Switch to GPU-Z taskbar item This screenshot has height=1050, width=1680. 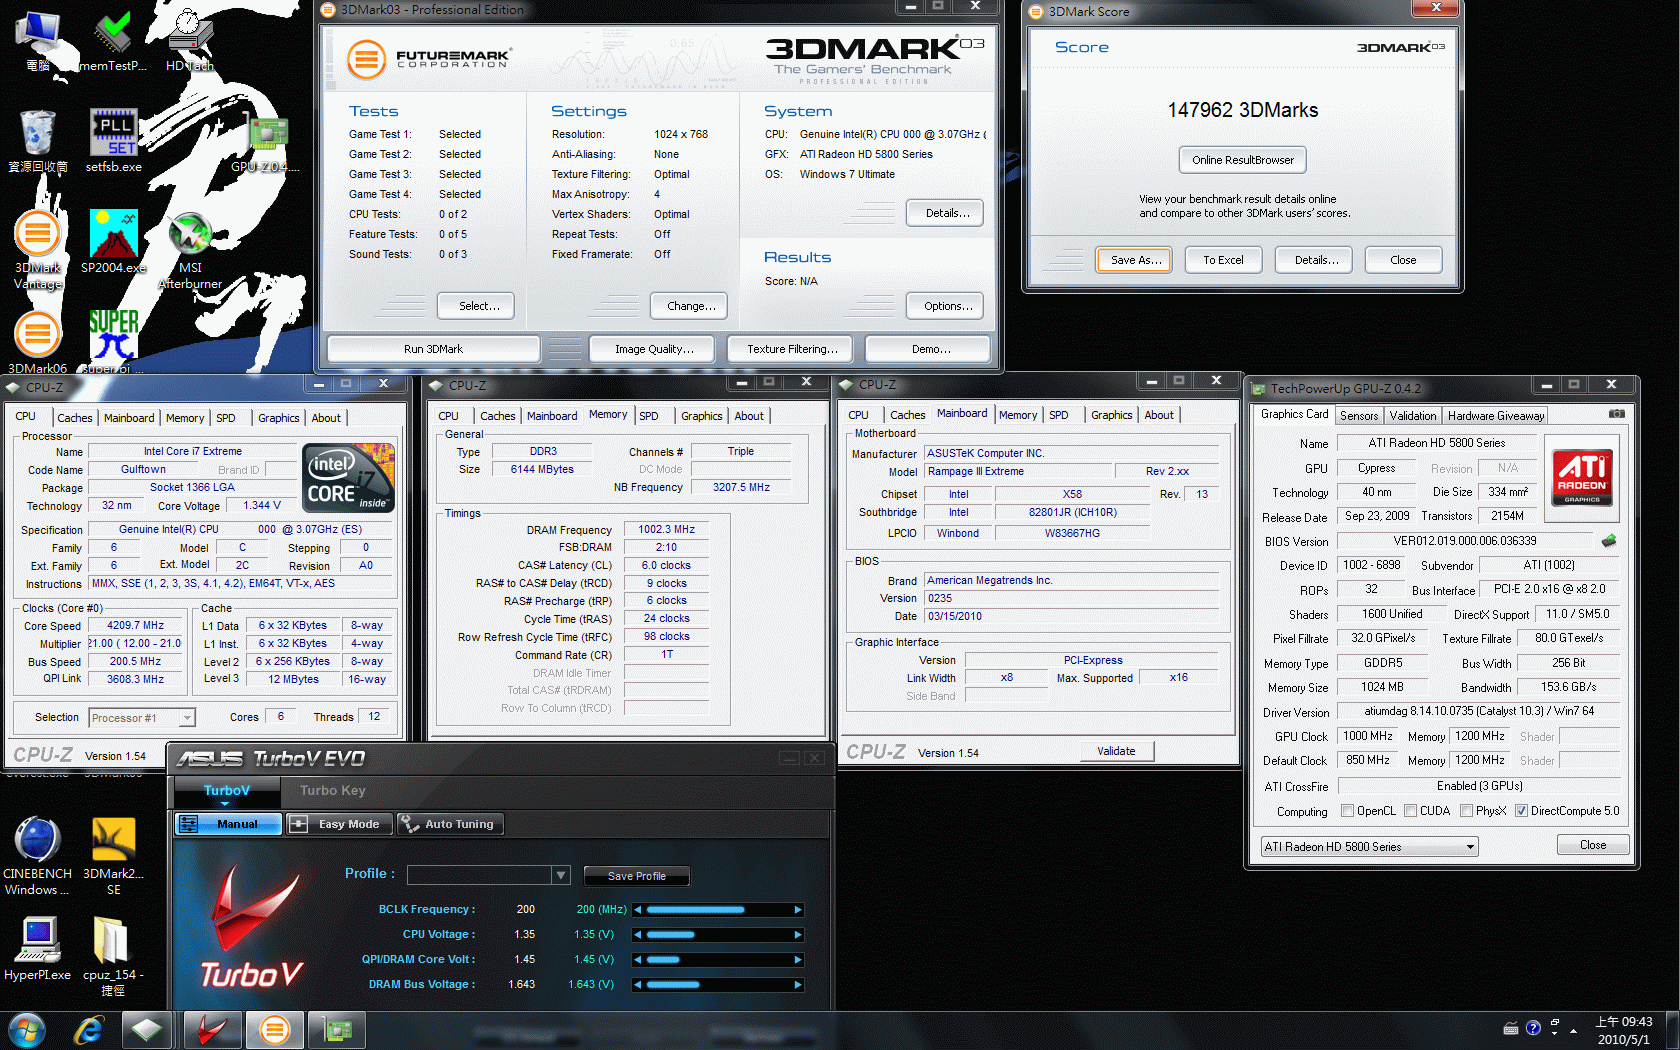pyautogui.click(x=336, y=1029)
